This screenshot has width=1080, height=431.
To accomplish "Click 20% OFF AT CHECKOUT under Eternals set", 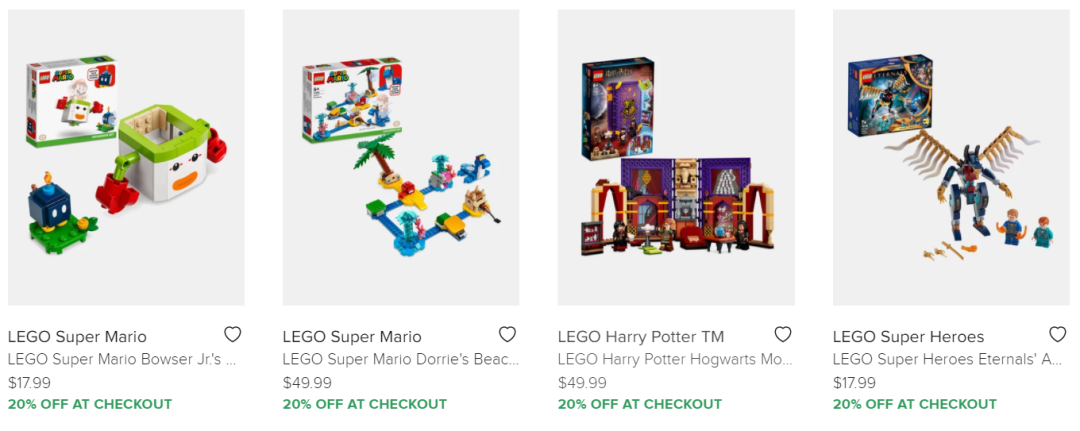I will tap(915, 404).
